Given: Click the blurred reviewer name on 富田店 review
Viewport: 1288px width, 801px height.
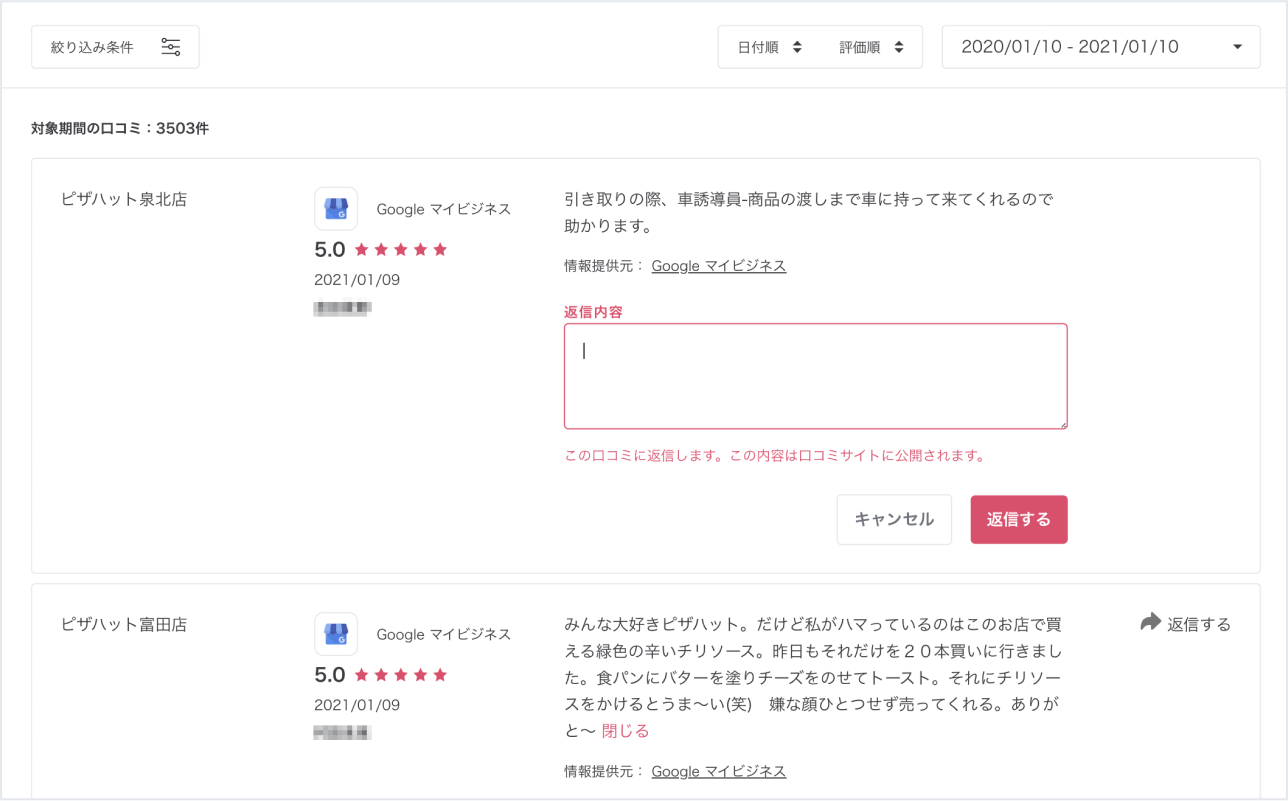Looking at the screenshot, I should pyautogui.click(x=343, y=733).
